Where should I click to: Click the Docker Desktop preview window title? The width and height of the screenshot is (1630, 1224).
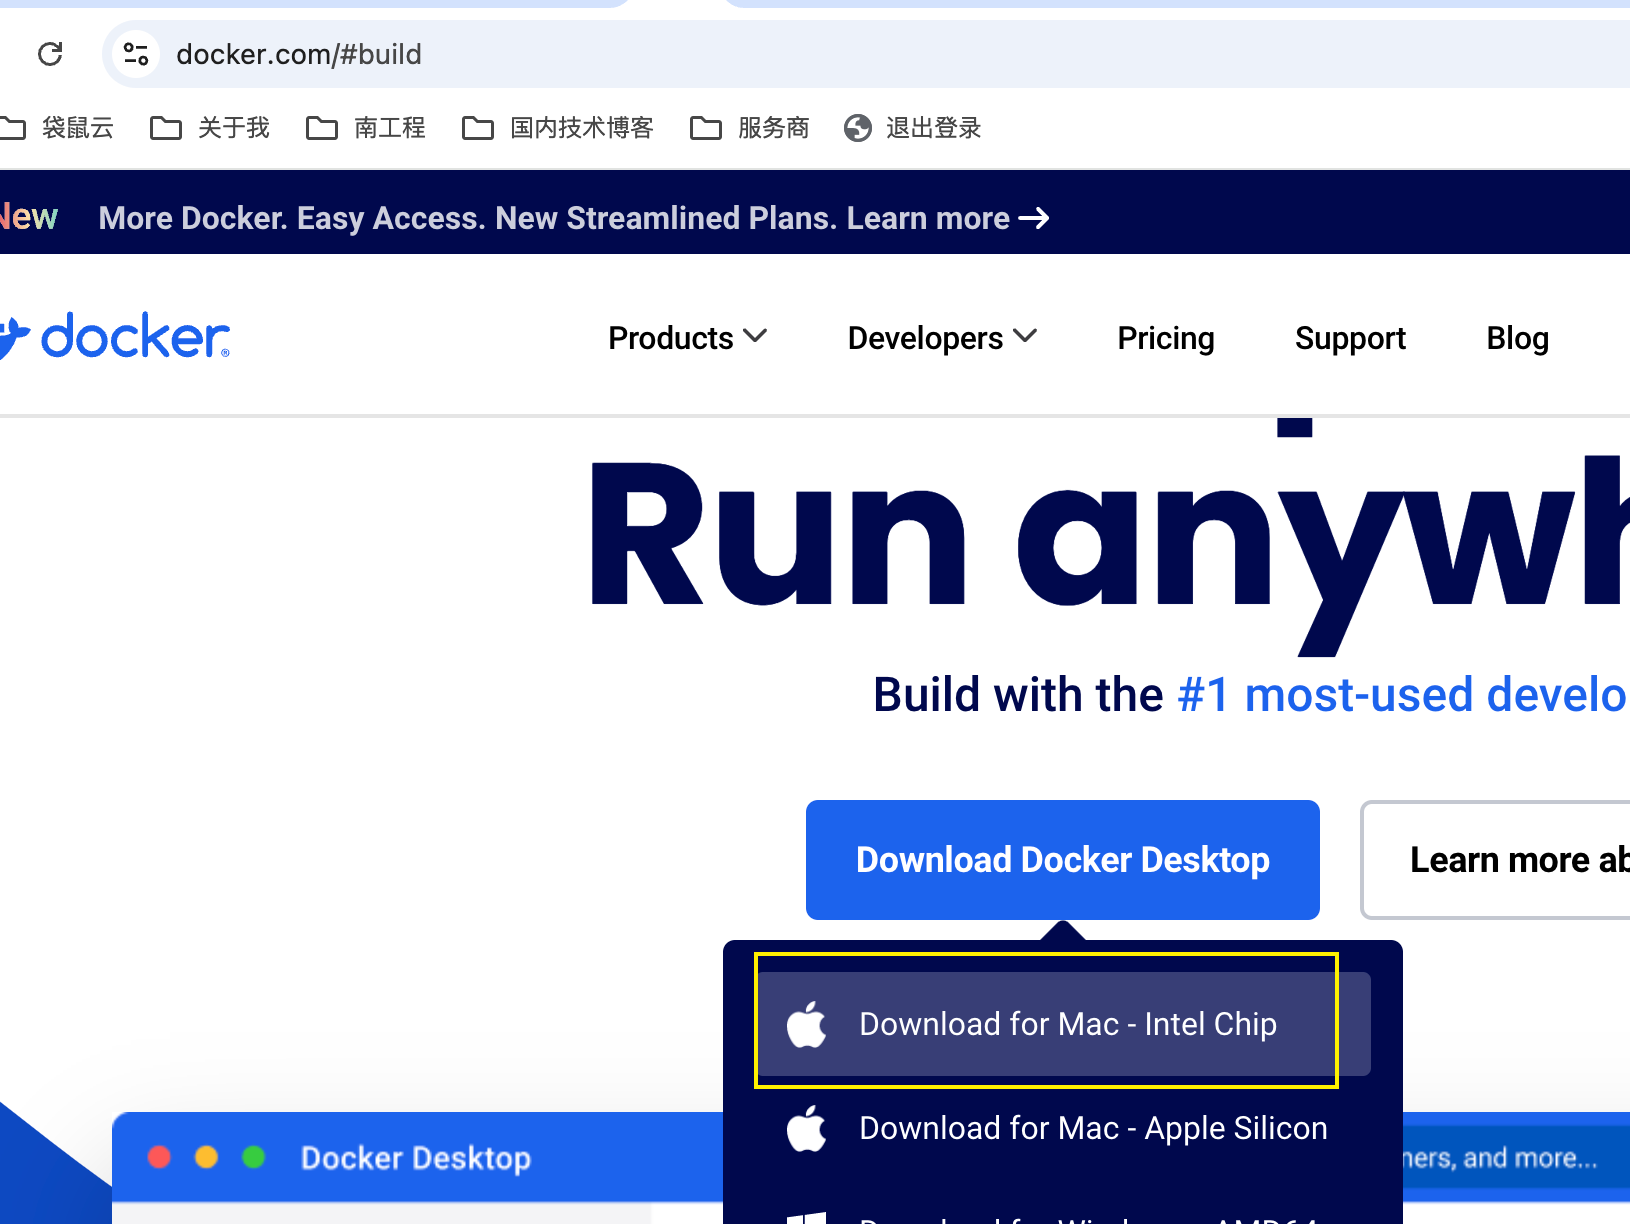416,1158
